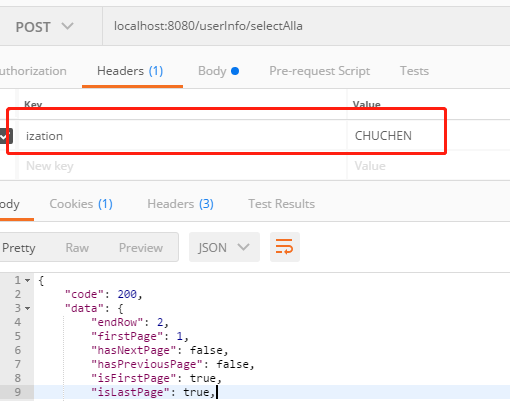510x401 pixels.
Task: Open Pre-request Script tab
Action: (x=319, y=71)
